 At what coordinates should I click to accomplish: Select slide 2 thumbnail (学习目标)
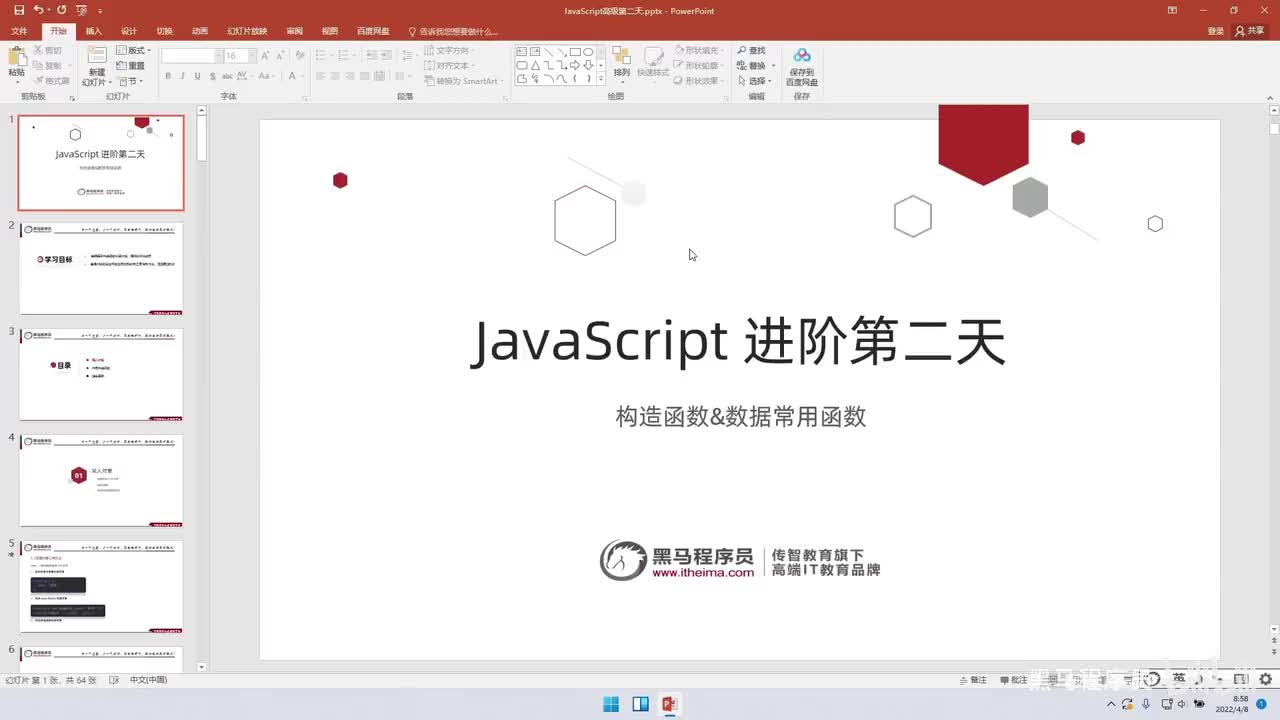[101, 268]
